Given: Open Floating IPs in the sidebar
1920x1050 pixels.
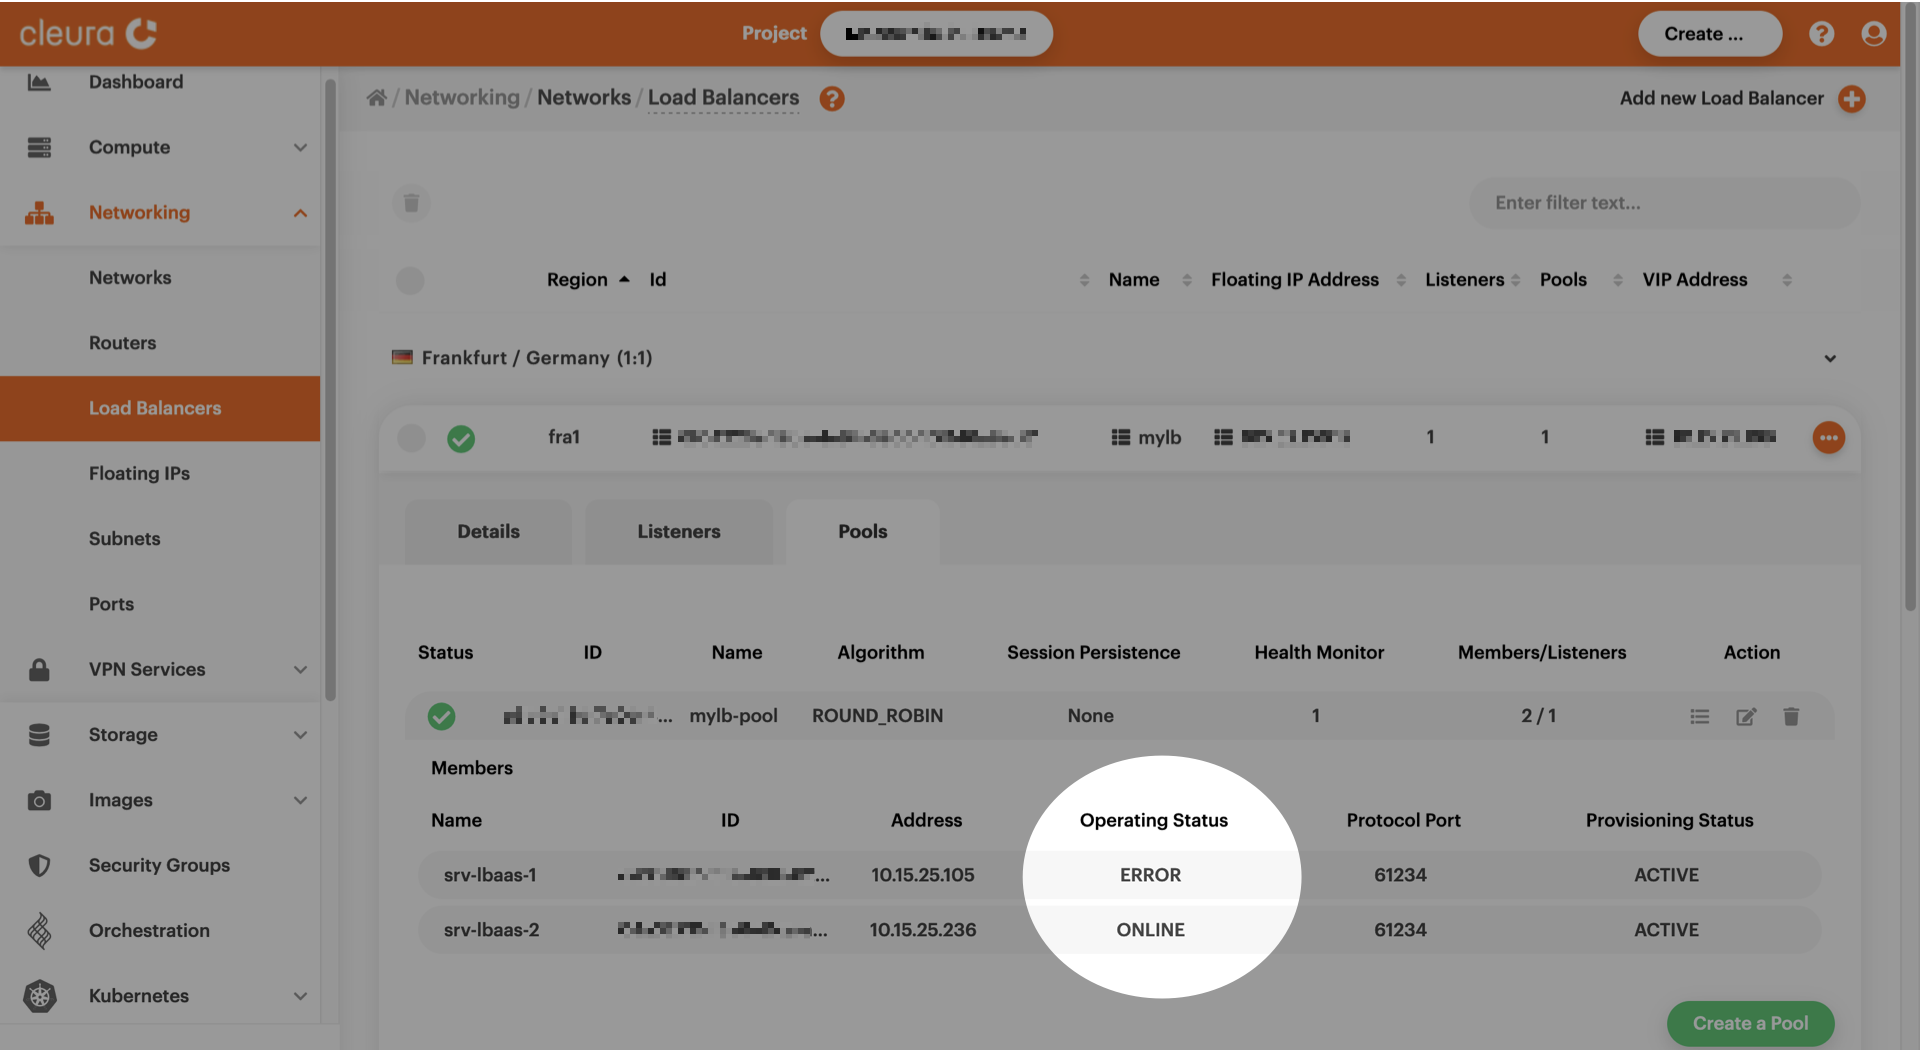Looking at the screenshot, I should tap(139, 474).
